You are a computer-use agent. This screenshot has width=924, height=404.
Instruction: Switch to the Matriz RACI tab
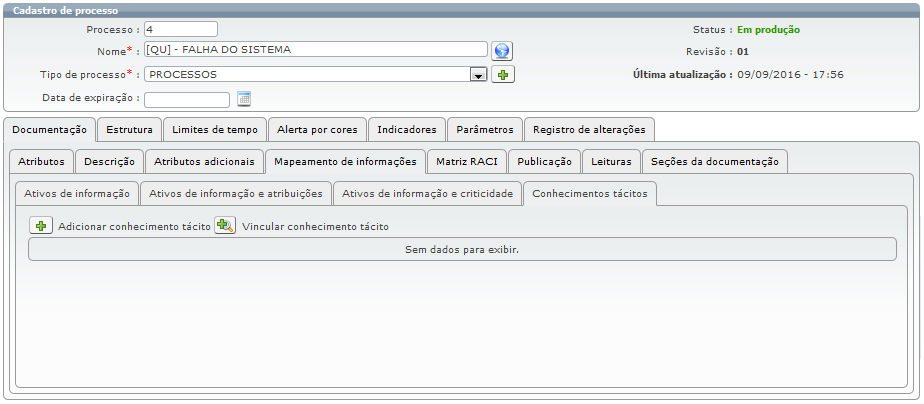(467, 162)
